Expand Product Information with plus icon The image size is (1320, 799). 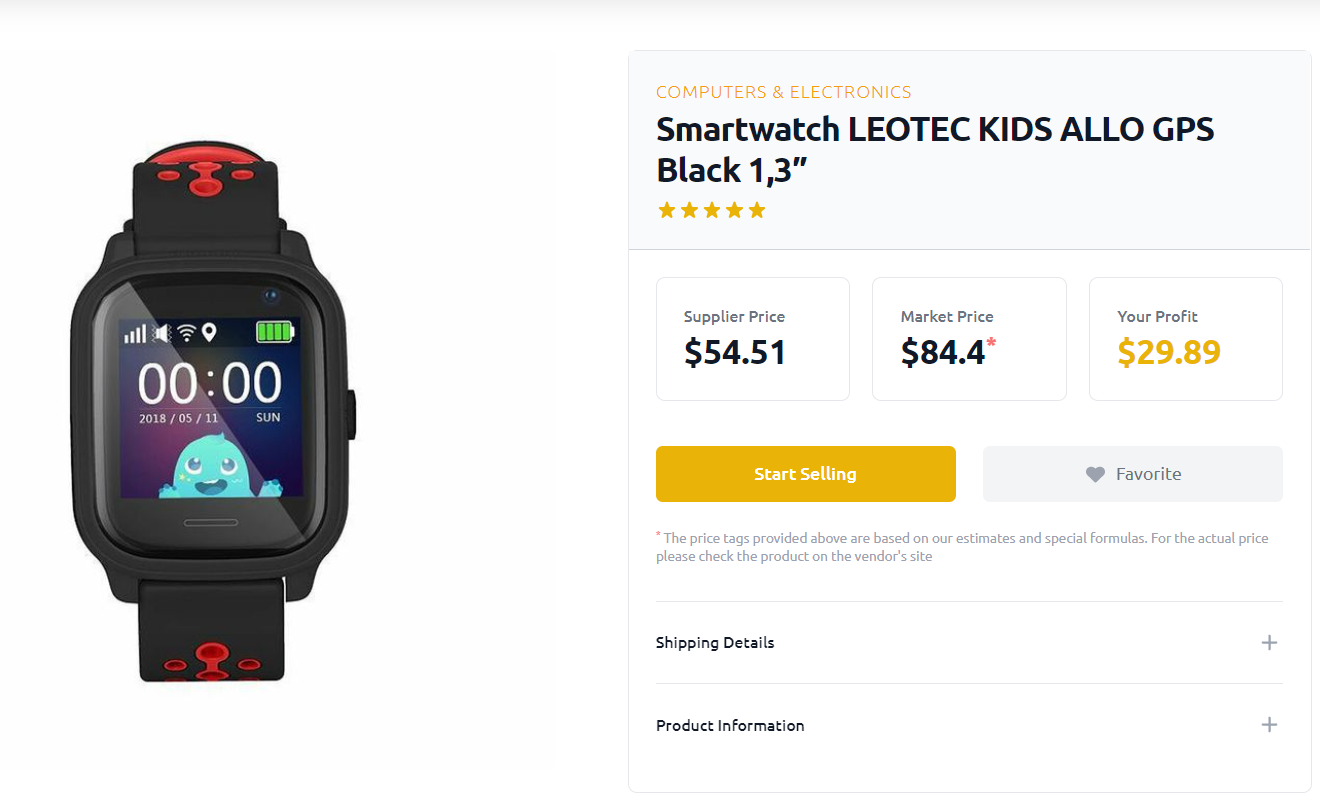(1269, 725)
